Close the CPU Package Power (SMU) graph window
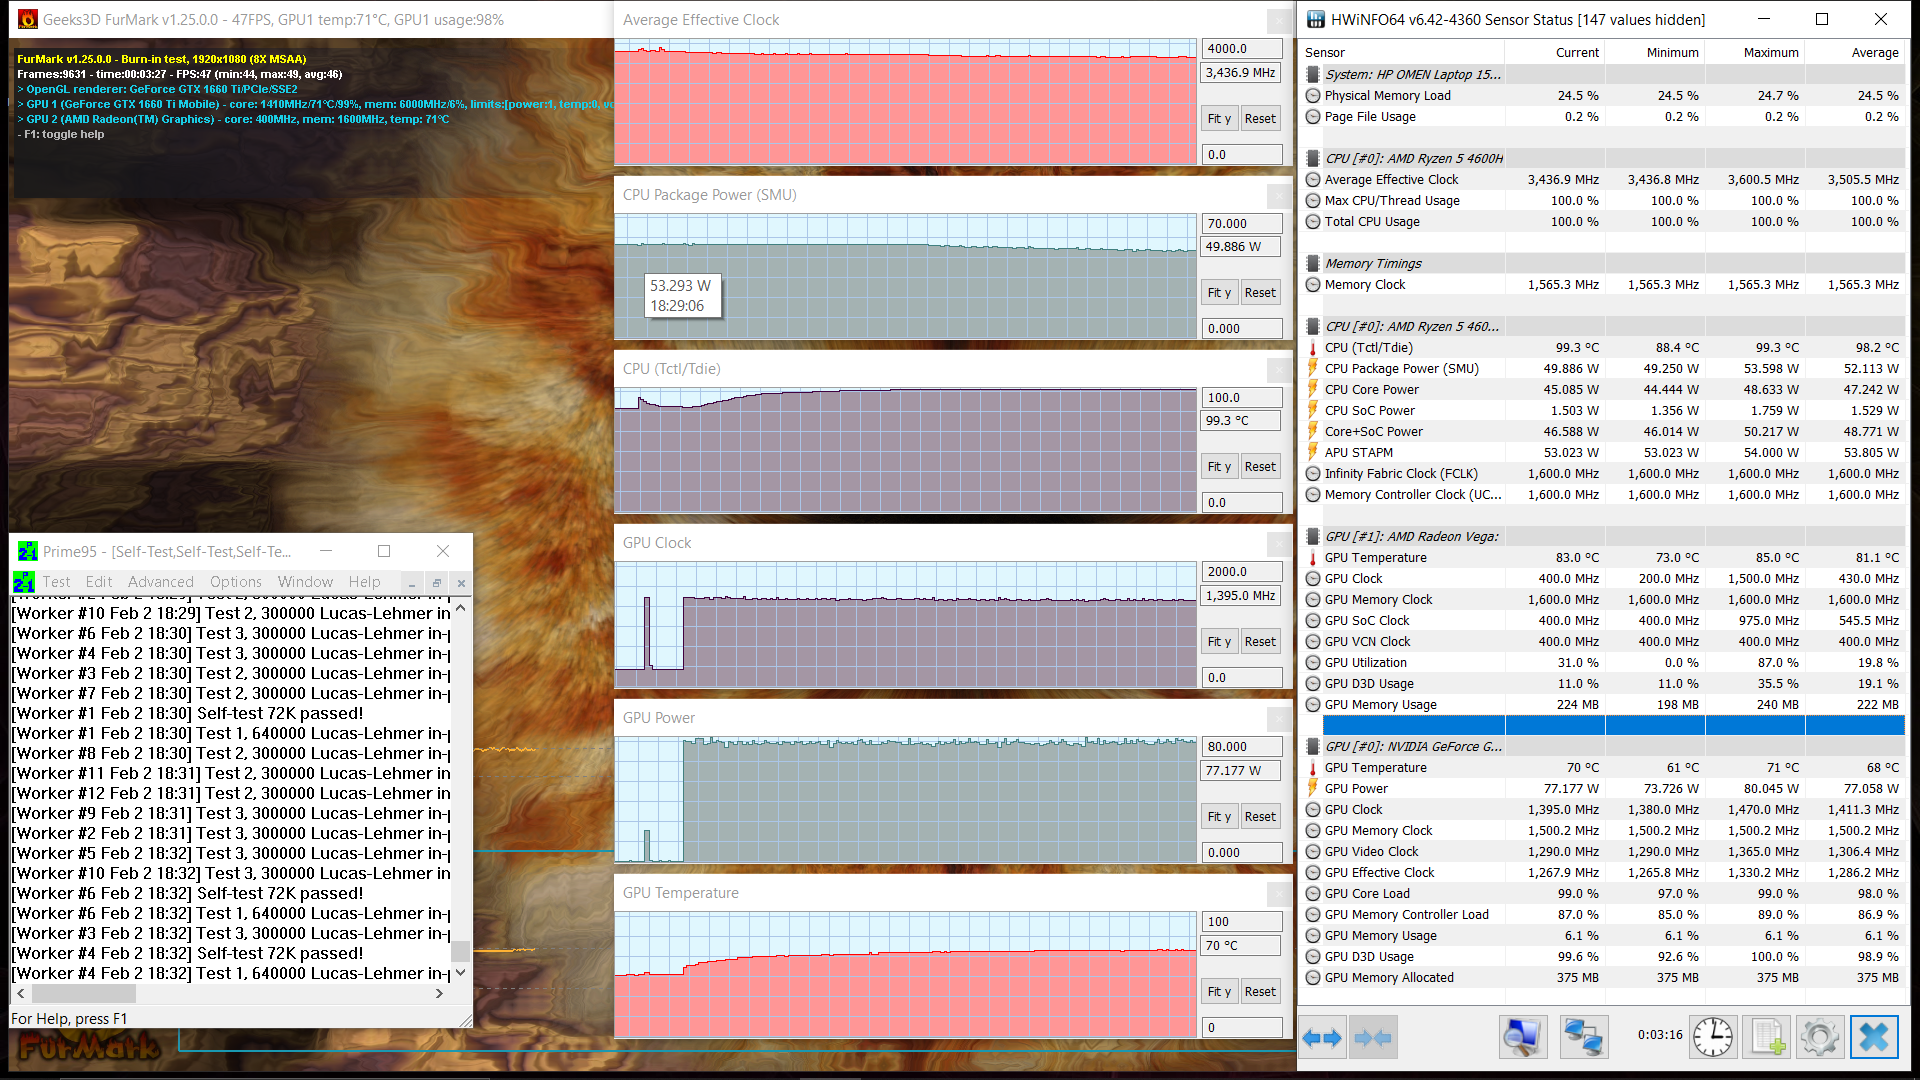1920x1080 pixels. 1279,195
